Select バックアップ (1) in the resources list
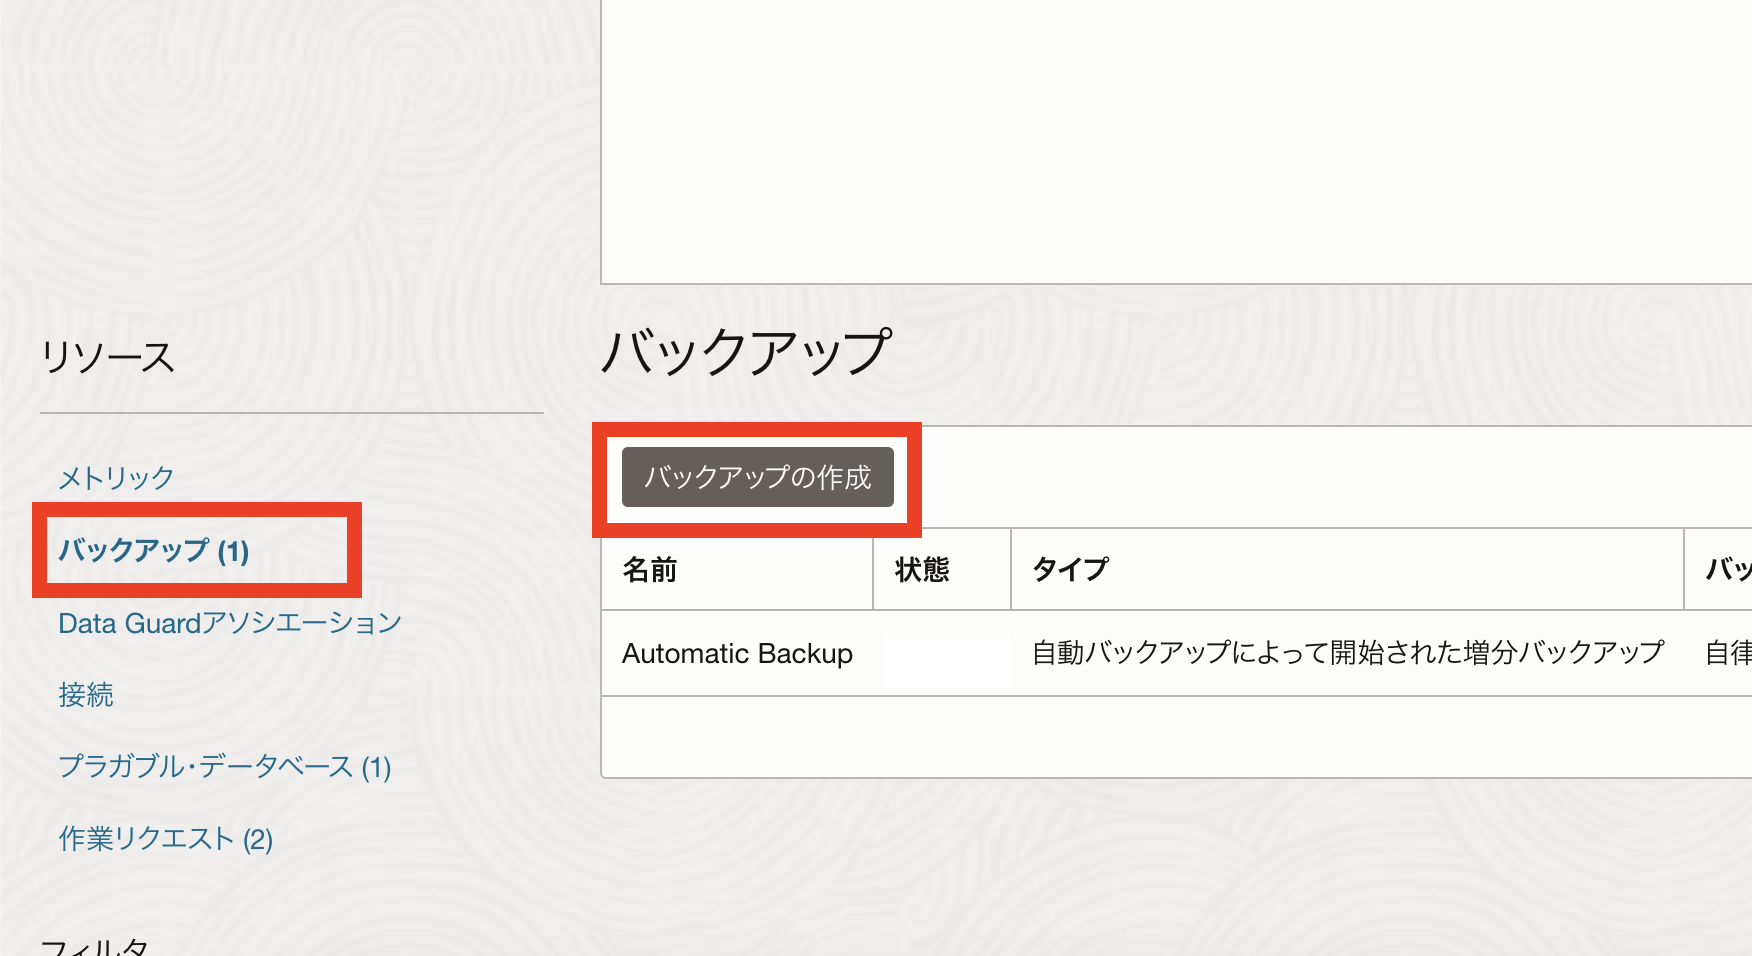This screenshot has width=1752, height=956. click(154, 551)
